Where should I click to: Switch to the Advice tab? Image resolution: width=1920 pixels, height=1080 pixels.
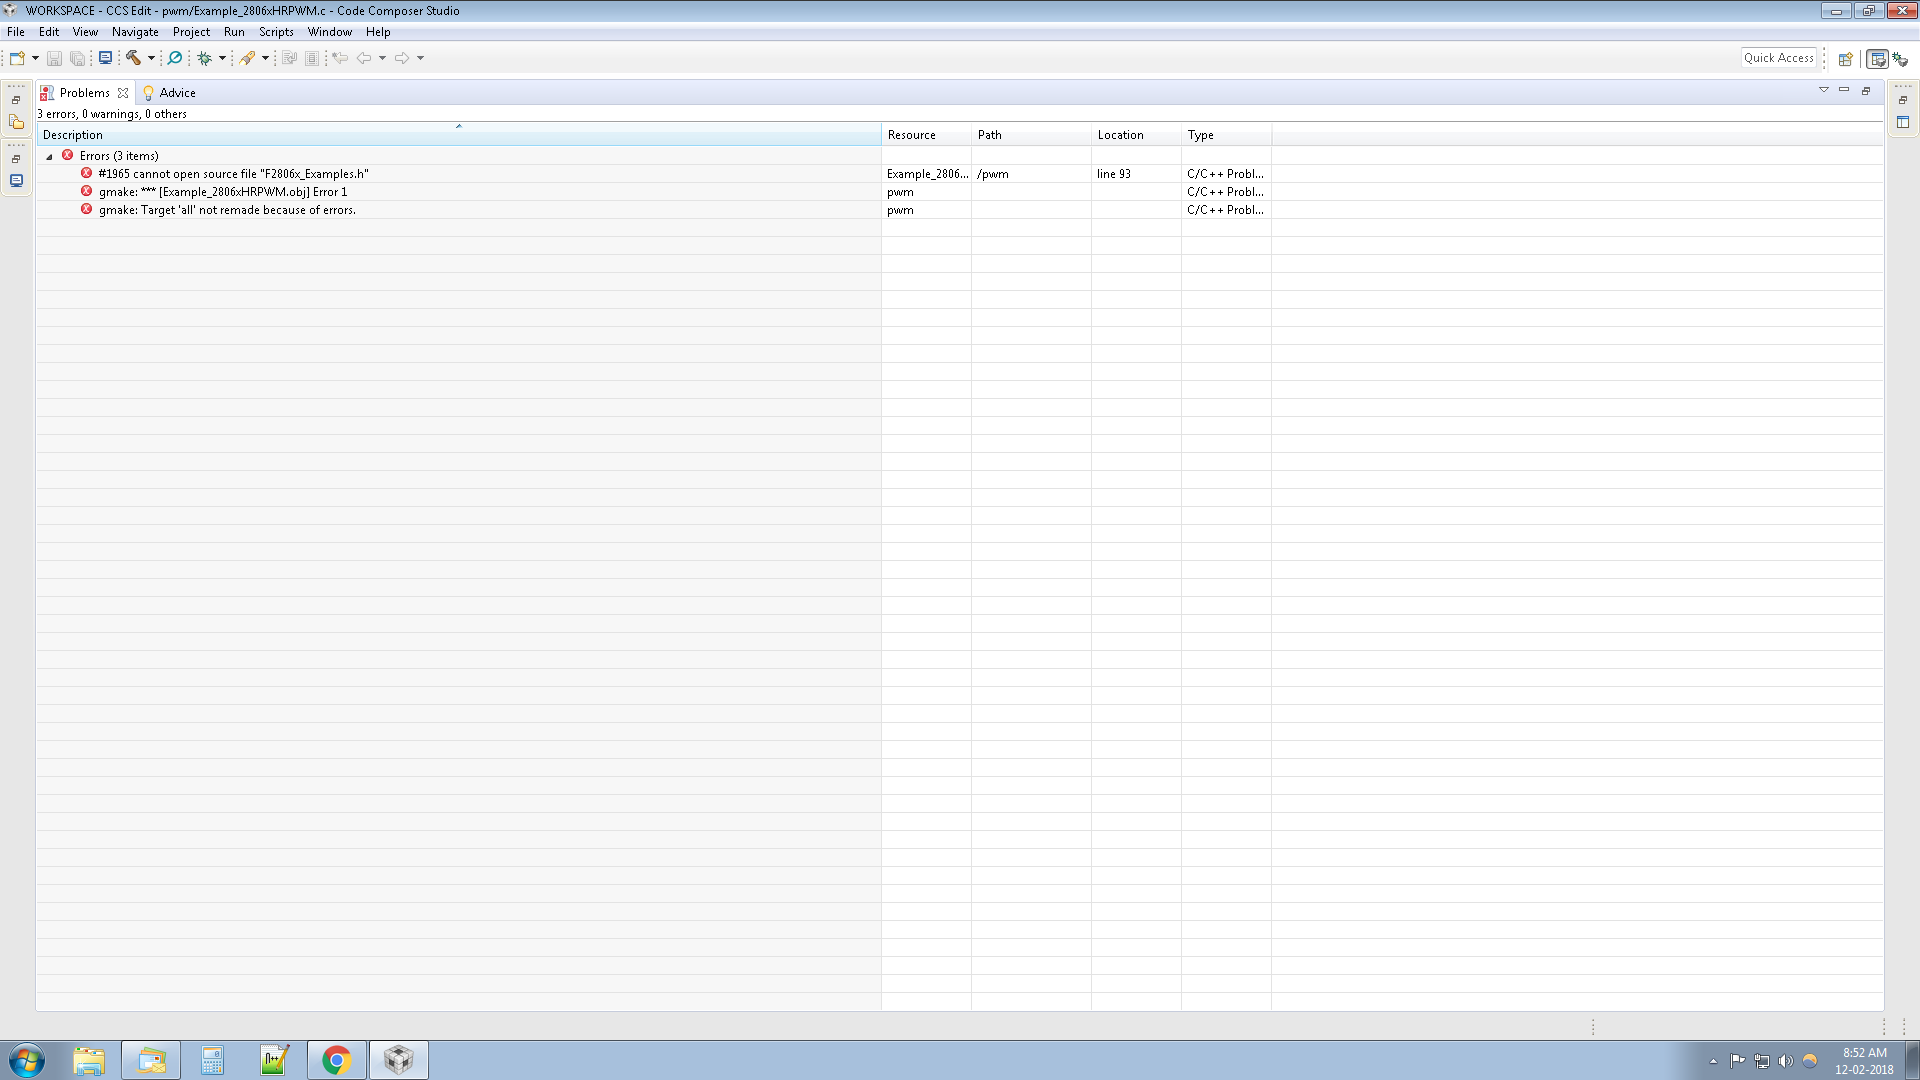pyautogui.click(x=177, y=93)
